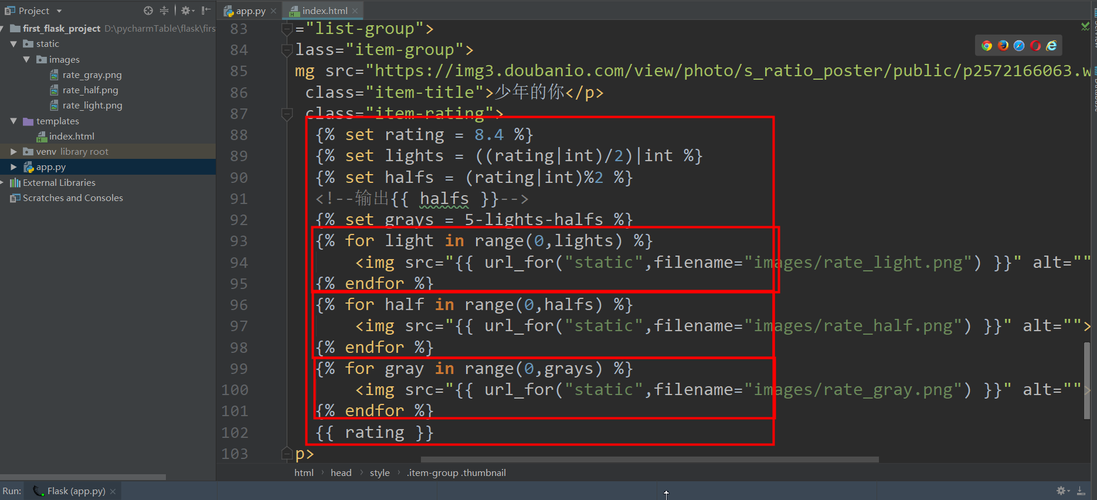
Task: Click the images folder name
Action: (64, 59)
